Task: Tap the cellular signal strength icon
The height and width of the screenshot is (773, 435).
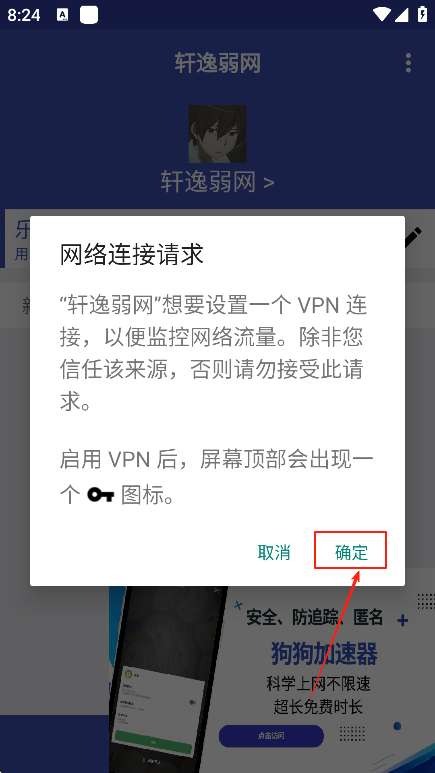Action: [x=402, y=14]
